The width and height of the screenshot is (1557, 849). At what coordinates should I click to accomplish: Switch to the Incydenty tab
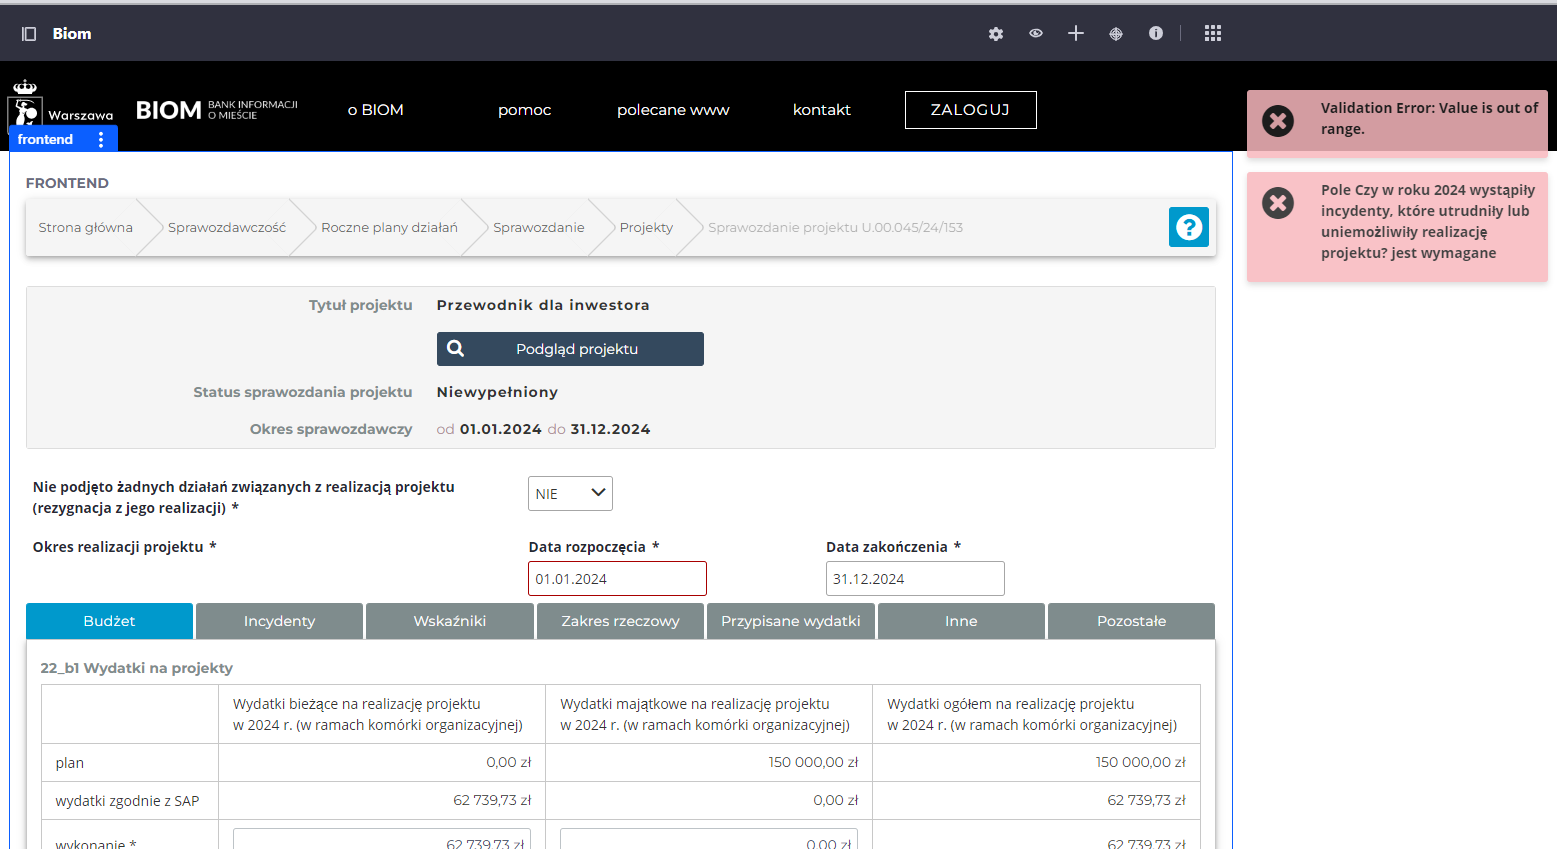(x=279, y=621)
